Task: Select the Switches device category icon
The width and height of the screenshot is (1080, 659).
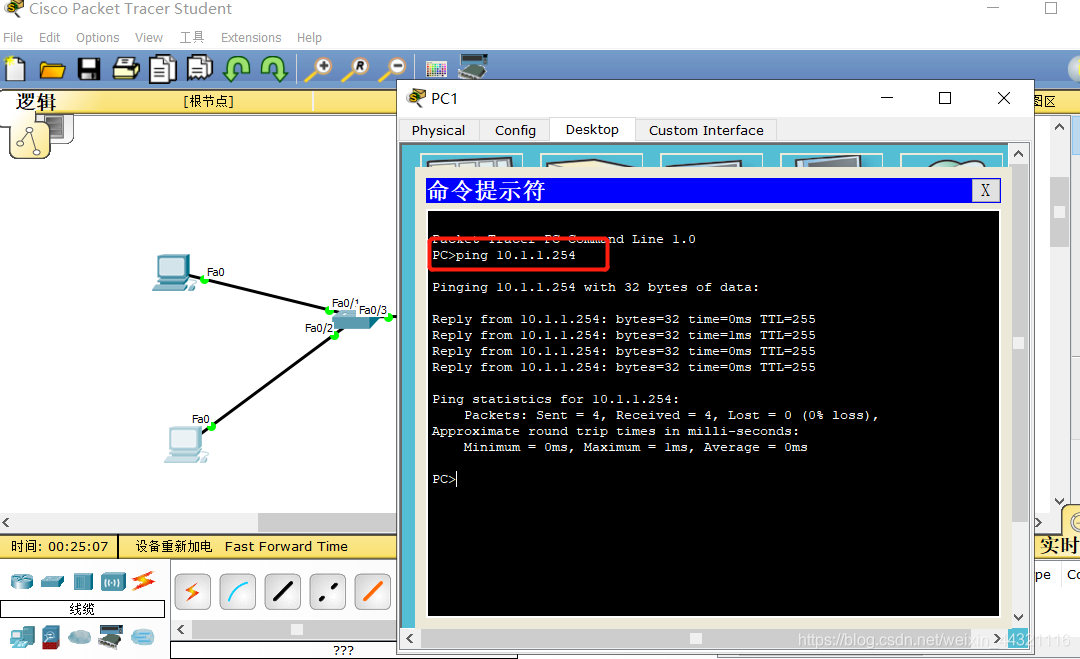Action: 52,583
